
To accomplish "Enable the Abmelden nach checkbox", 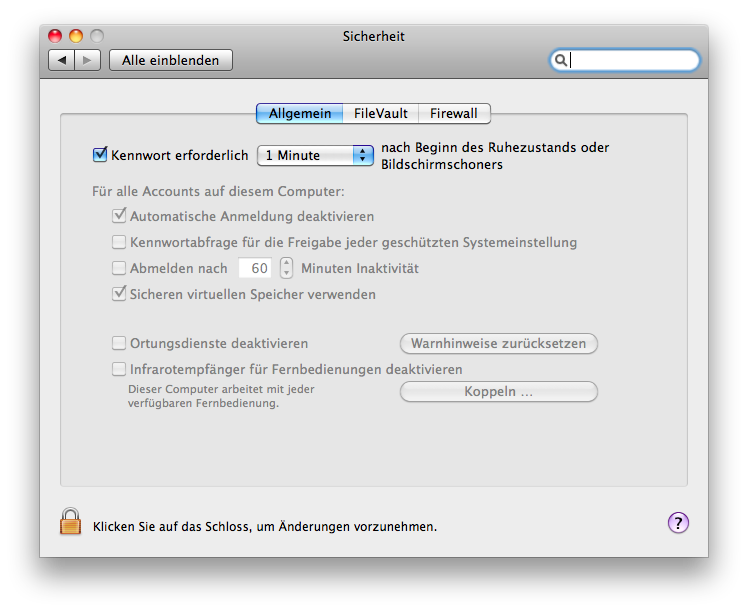I will click(x=119, y=268).
